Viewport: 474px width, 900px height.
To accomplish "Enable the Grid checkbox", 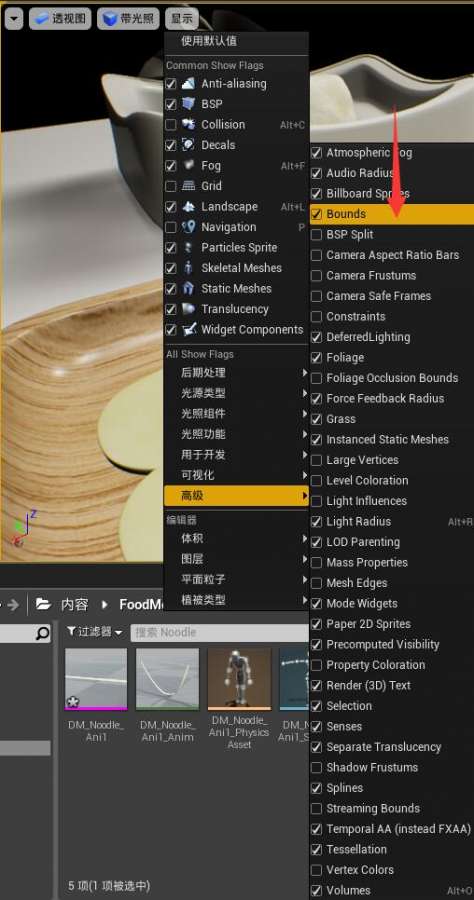I will pos(170,186).
